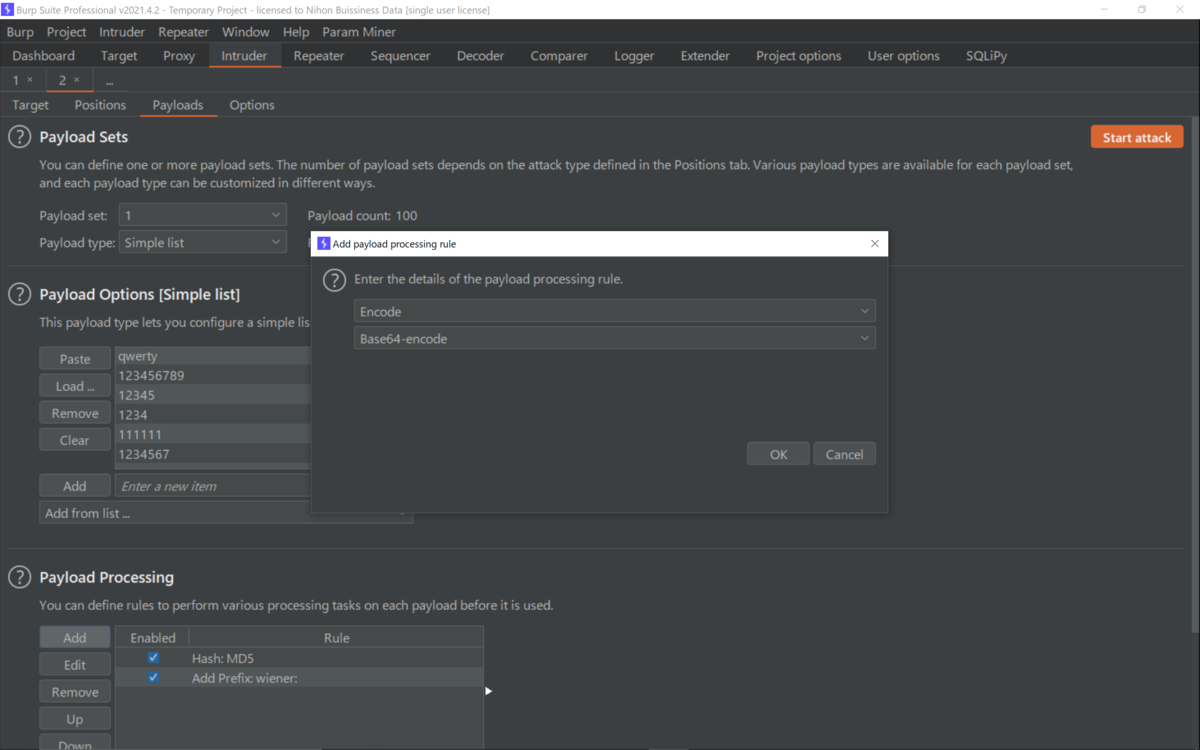
Task: Select the Hash: MD5 rule row
Action: coord(299,658)
